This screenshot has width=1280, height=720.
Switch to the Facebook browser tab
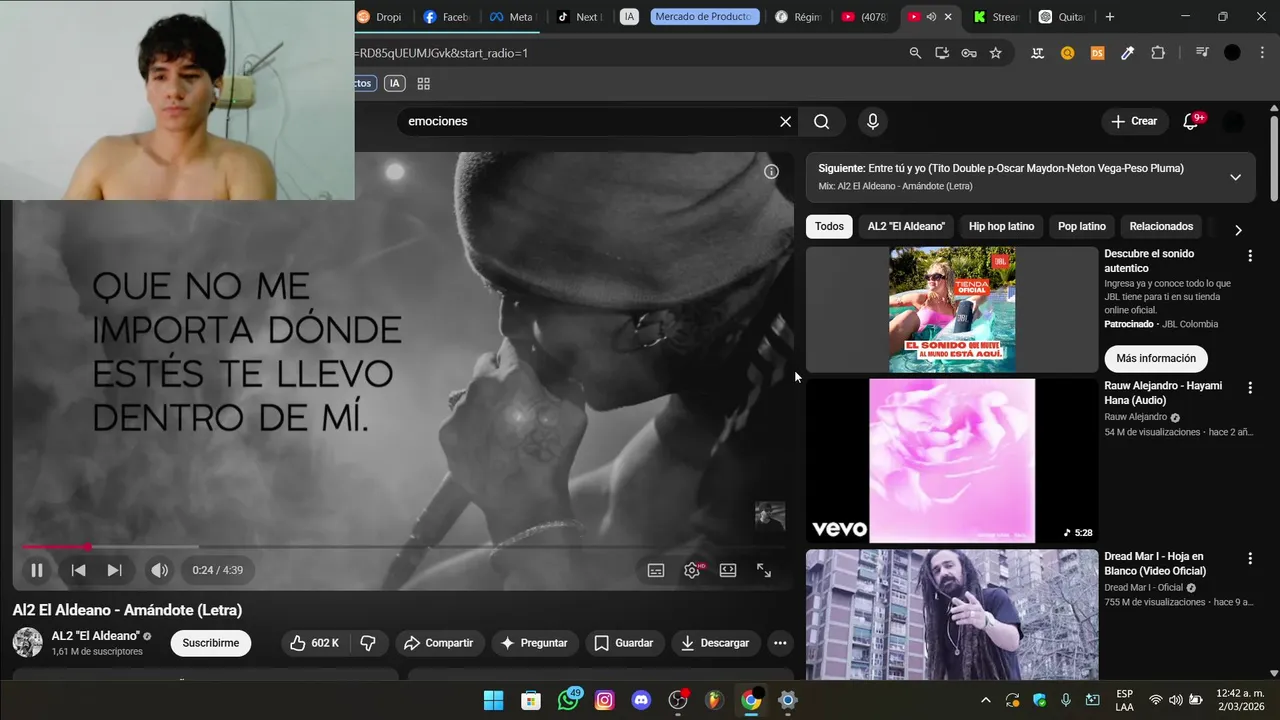click(446, 17)
